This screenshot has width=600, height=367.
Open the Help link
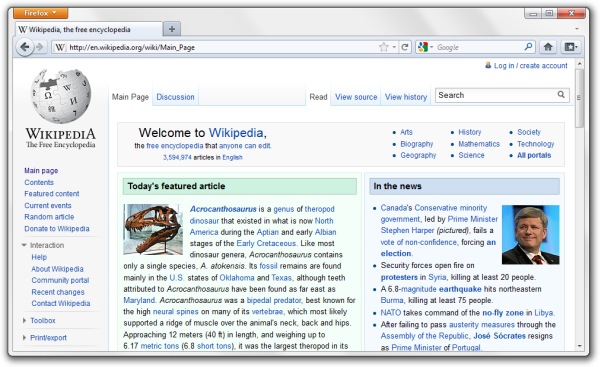(39, 257)
